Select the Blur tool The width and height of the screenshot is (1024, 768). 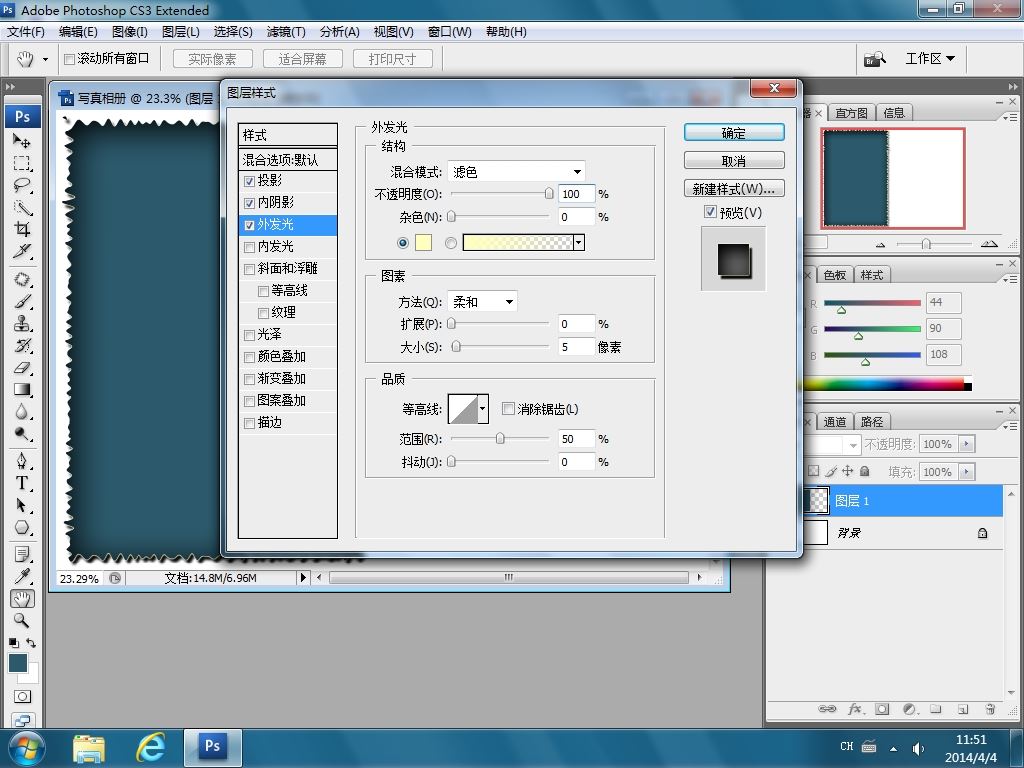coord(22,412)
